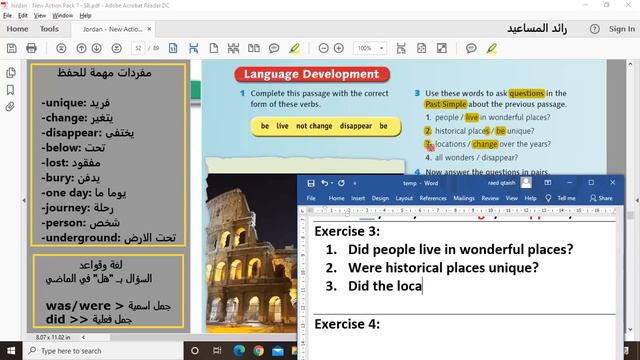Screen dimensions: 640x360
Task: Open the Acrobat Window menu
Action: 62,16
